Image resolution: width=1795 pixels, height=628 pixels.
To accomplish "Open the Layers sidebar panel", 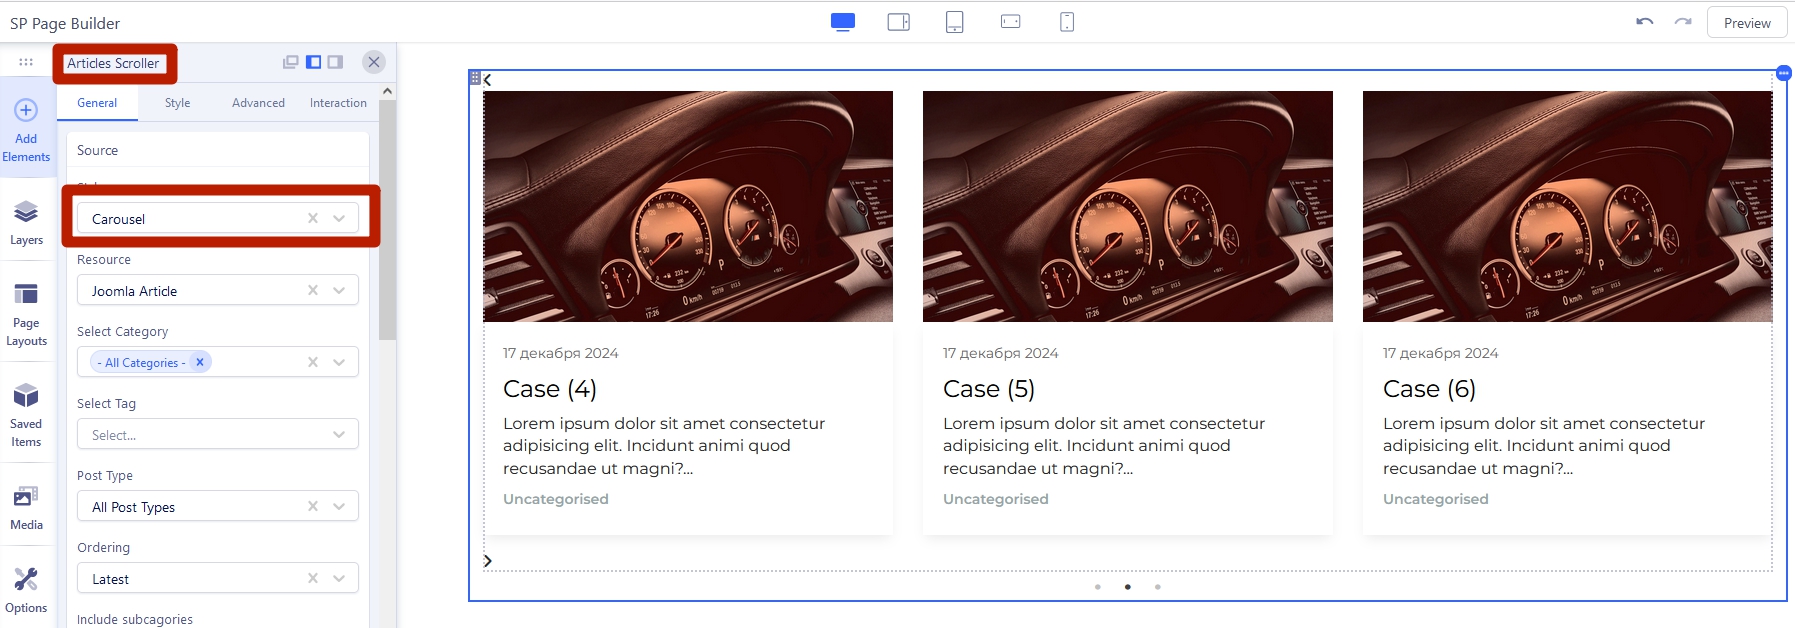I will pyautogui.click(x=26, y=222).
